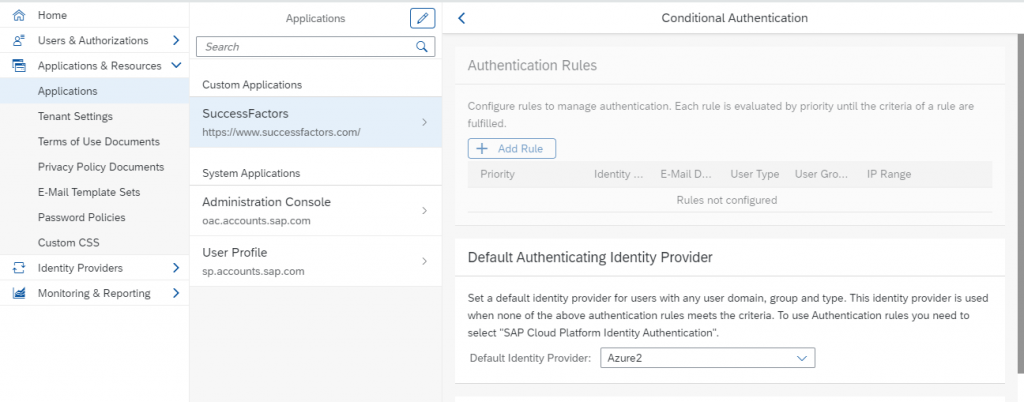The height and width of the screenshot is (402, 1024).
Task: Click the User Type column header
Action: pos(754,174)
